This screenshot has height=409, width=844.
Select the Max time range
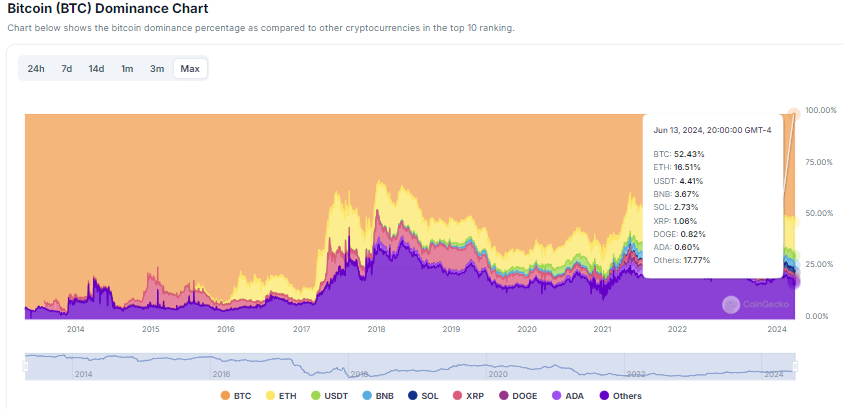[190, 69]
